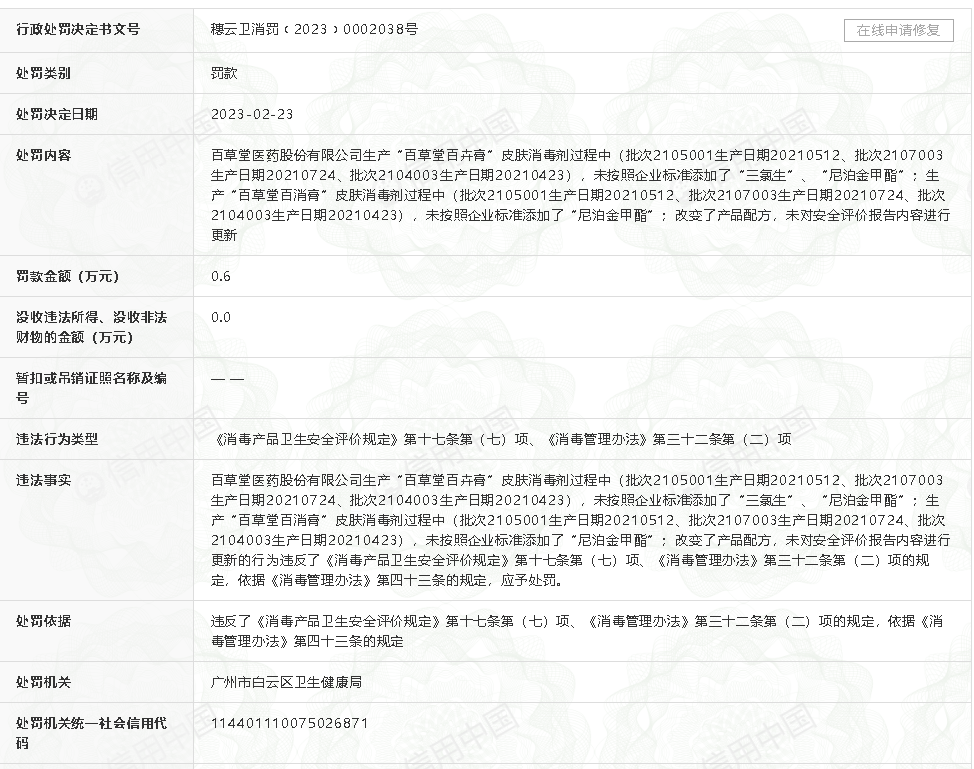The height and width of the screenshot is (769, 974).
Task: Click the 违法事实 row label
Action: point(44,480)
